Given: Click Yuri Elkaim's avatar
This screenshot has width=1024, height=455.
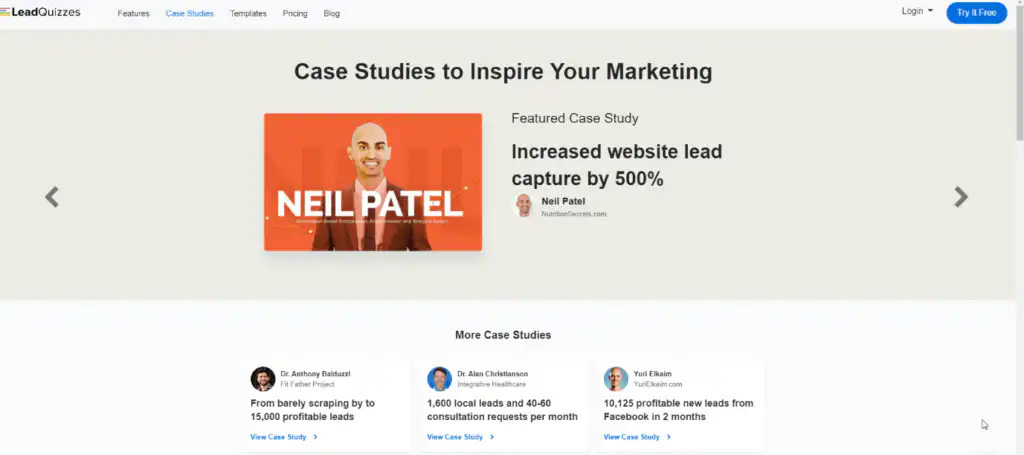Looking at the screenshot, I should 616,379.
